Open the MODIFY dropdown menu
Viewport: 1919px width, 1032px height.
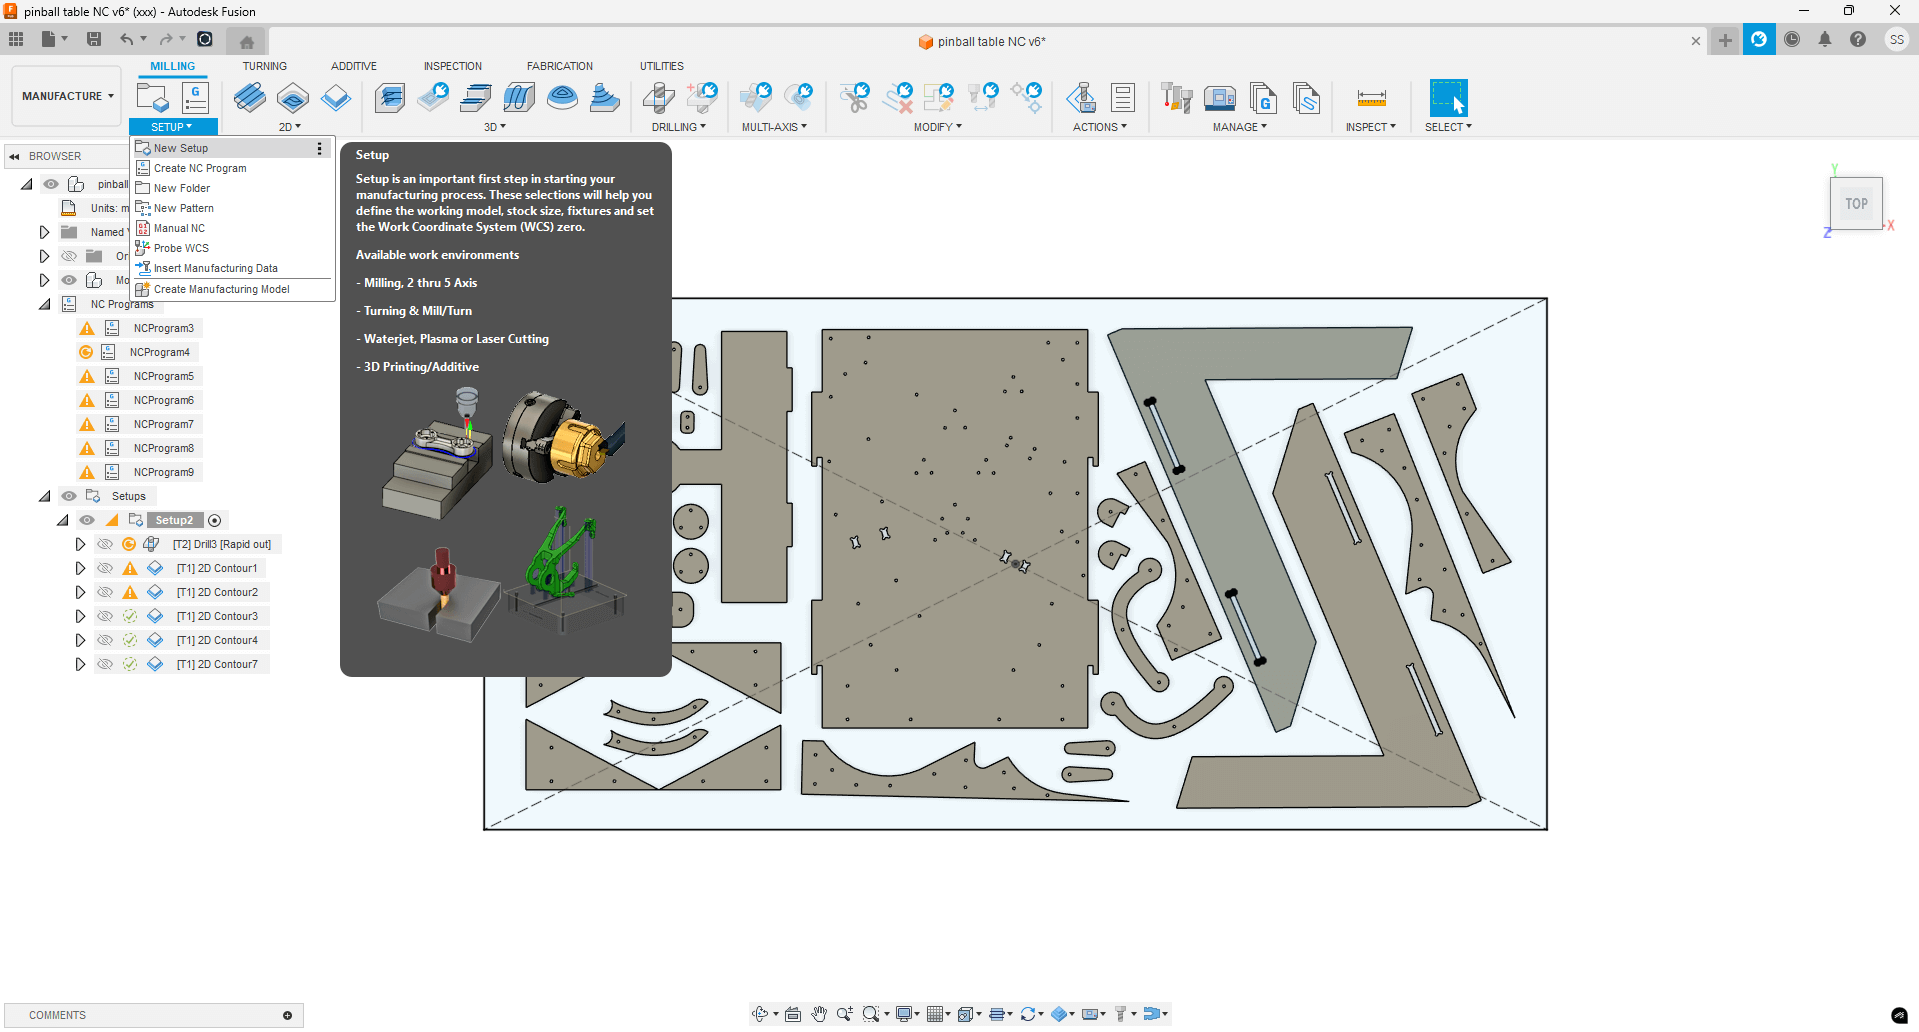click(x=938, y=127)
